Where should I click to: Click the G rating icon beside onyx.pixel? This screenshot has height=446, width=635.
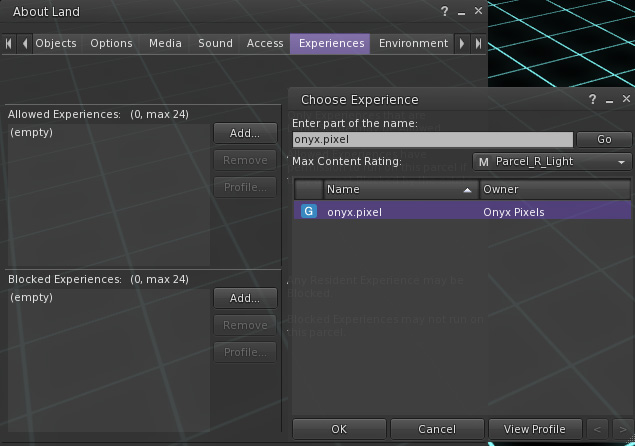(x=309, y=211)
